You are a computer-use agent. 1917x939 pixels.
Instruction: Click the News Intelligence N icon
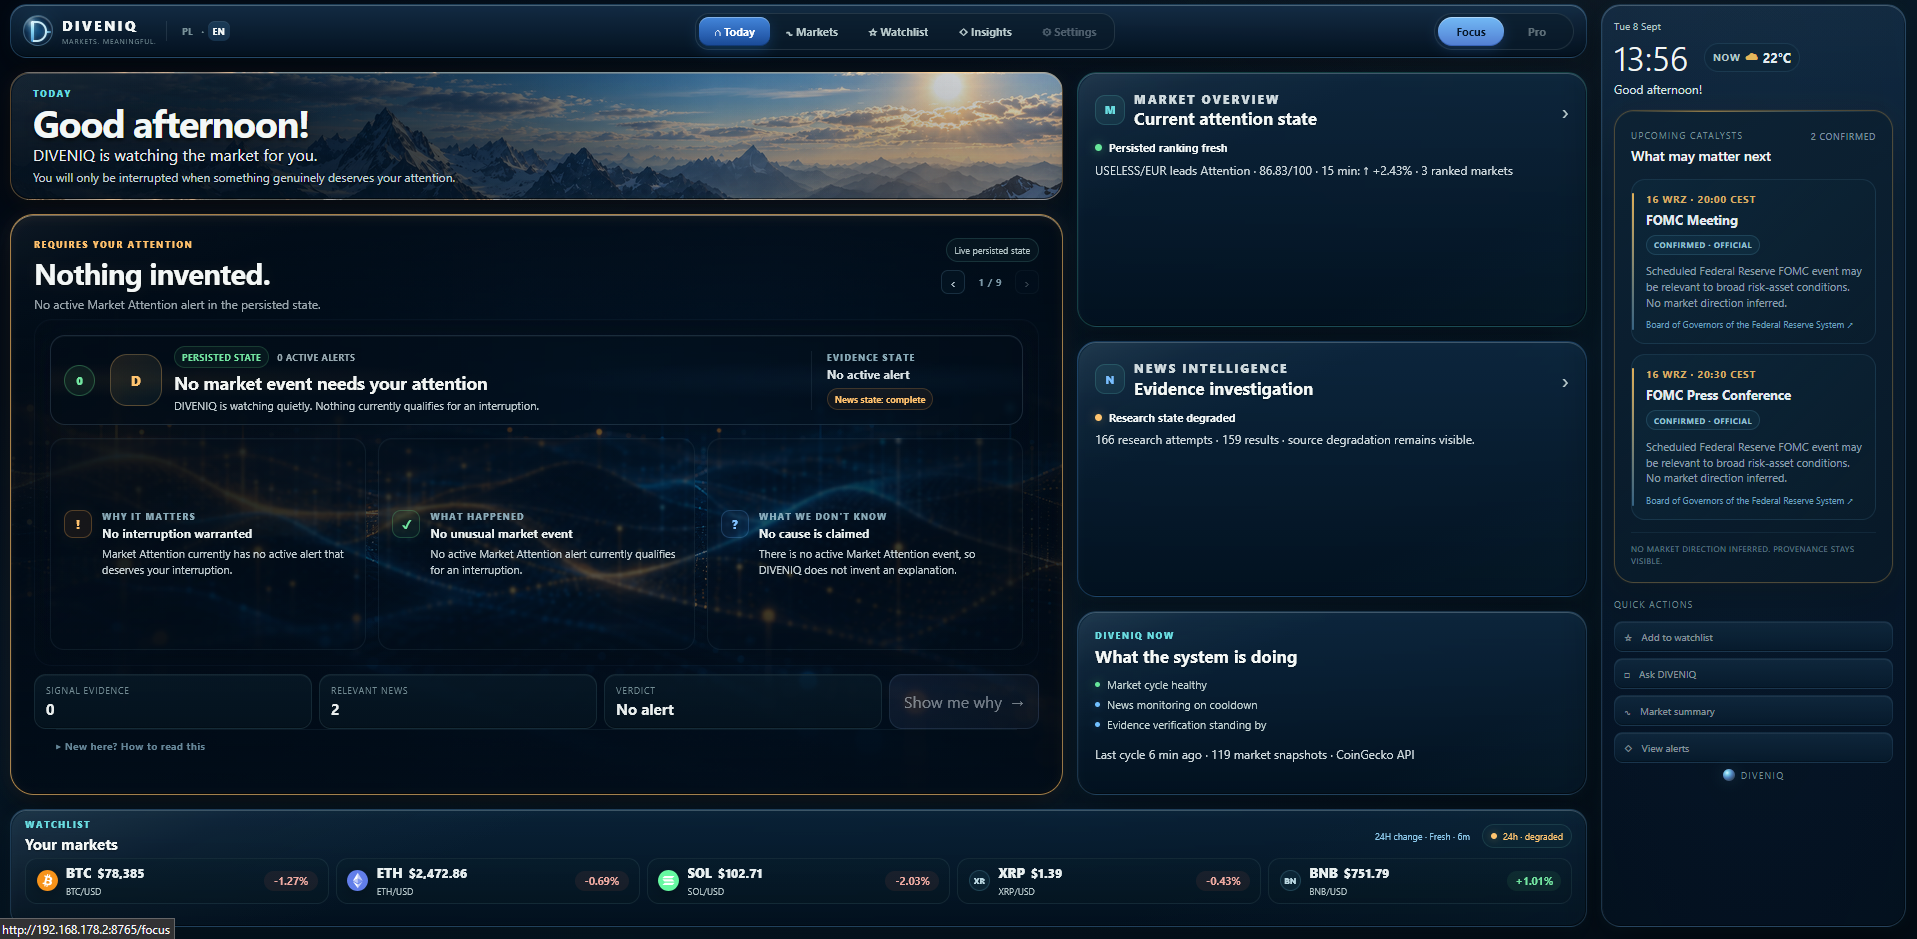(1110, 380)
